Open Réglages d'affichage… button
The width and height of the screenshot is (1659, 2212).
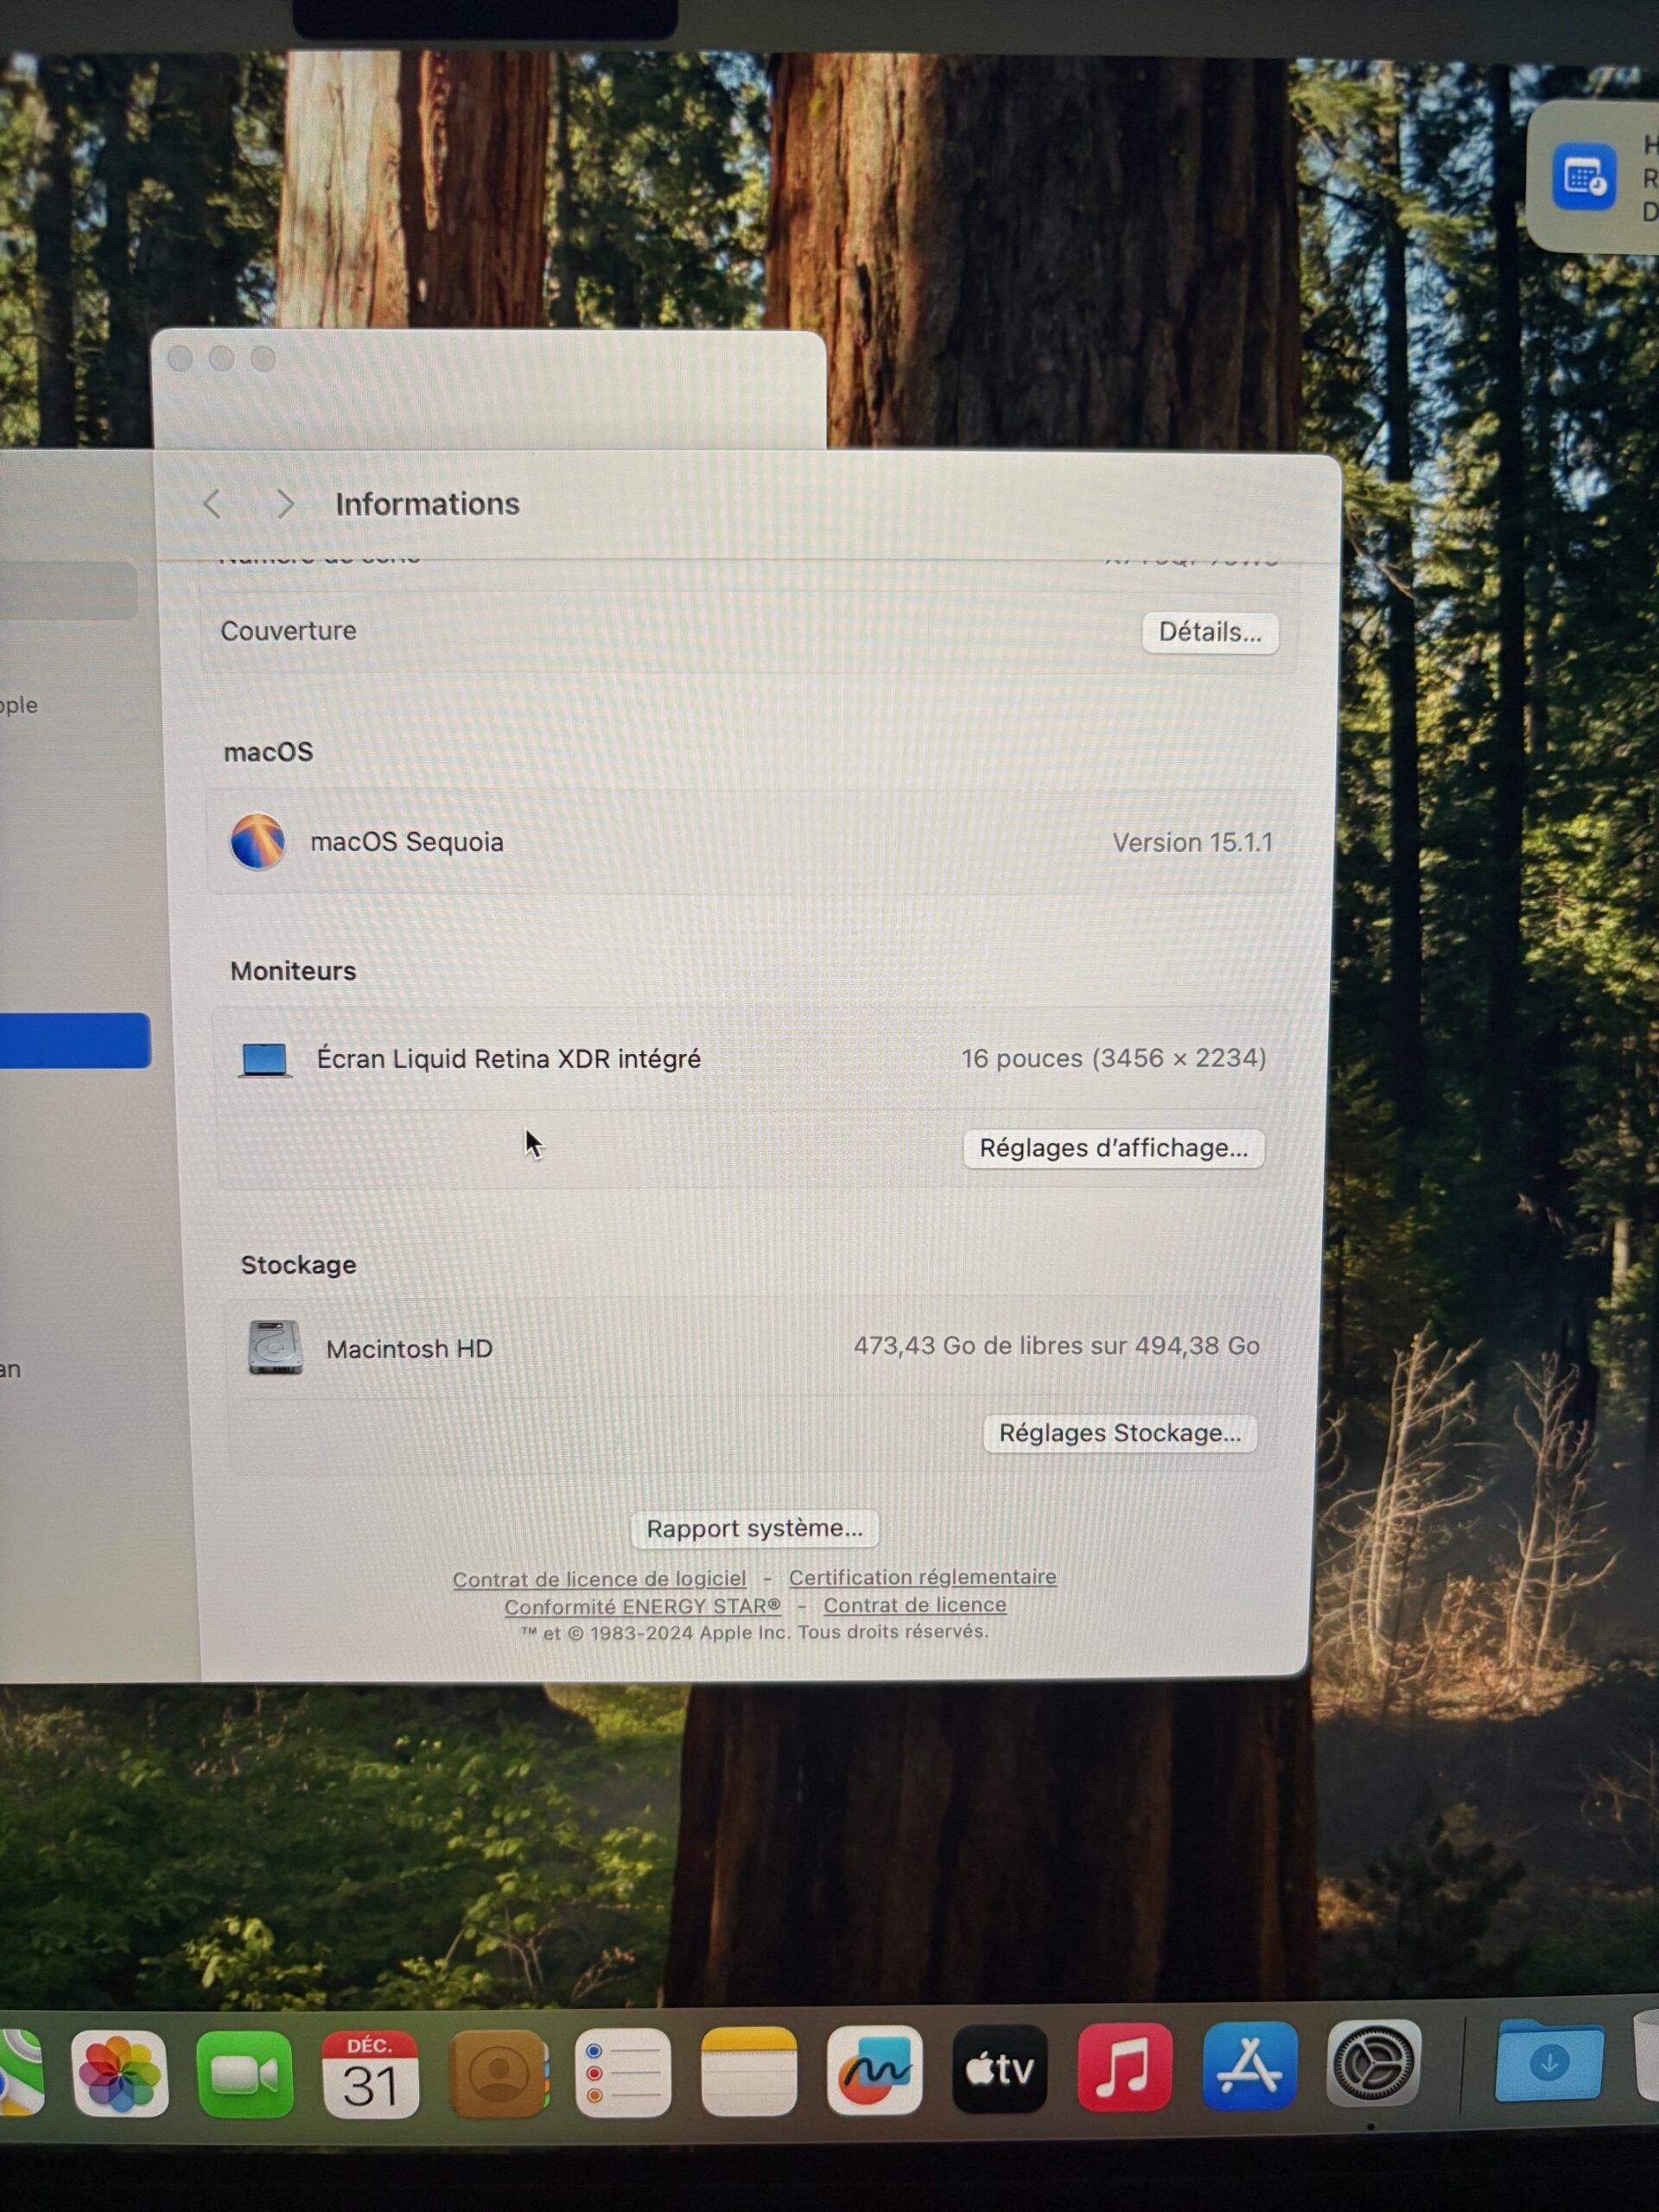coord(1113,1148)
